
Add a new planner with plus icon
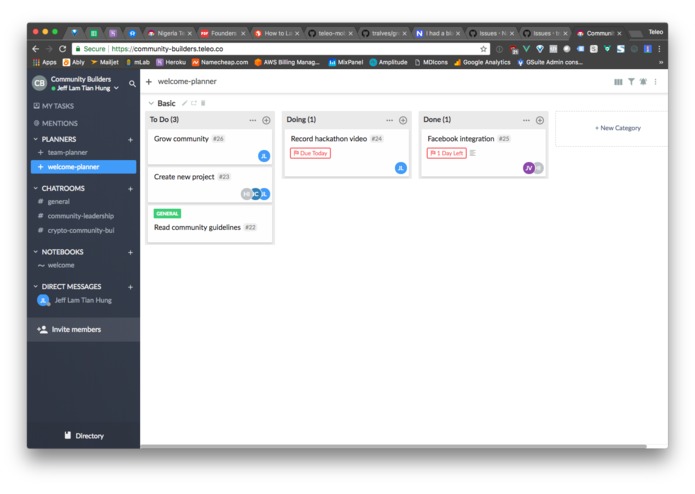click(x=130, y=140)
